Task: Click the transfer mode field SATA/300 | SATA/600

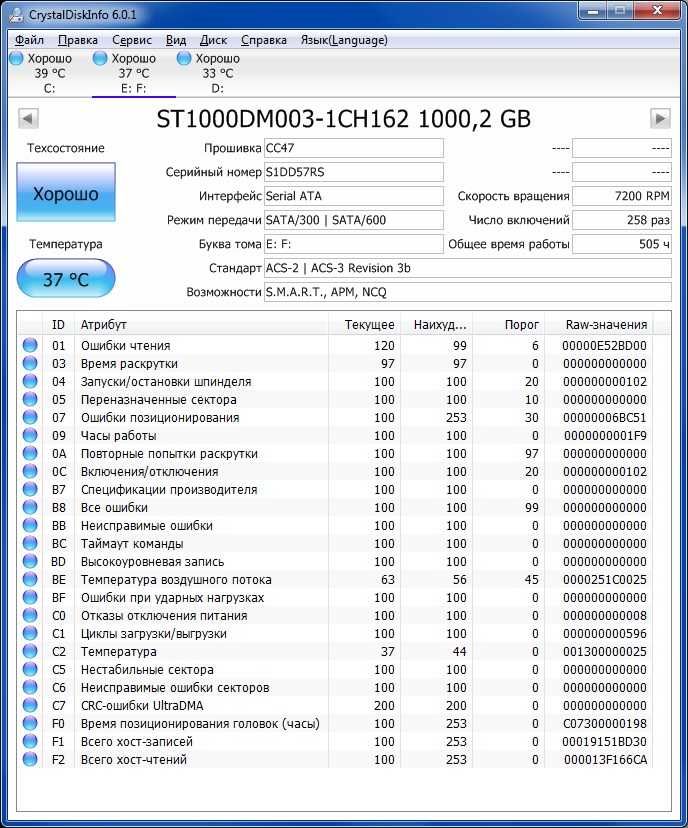Action: [353, 220]
